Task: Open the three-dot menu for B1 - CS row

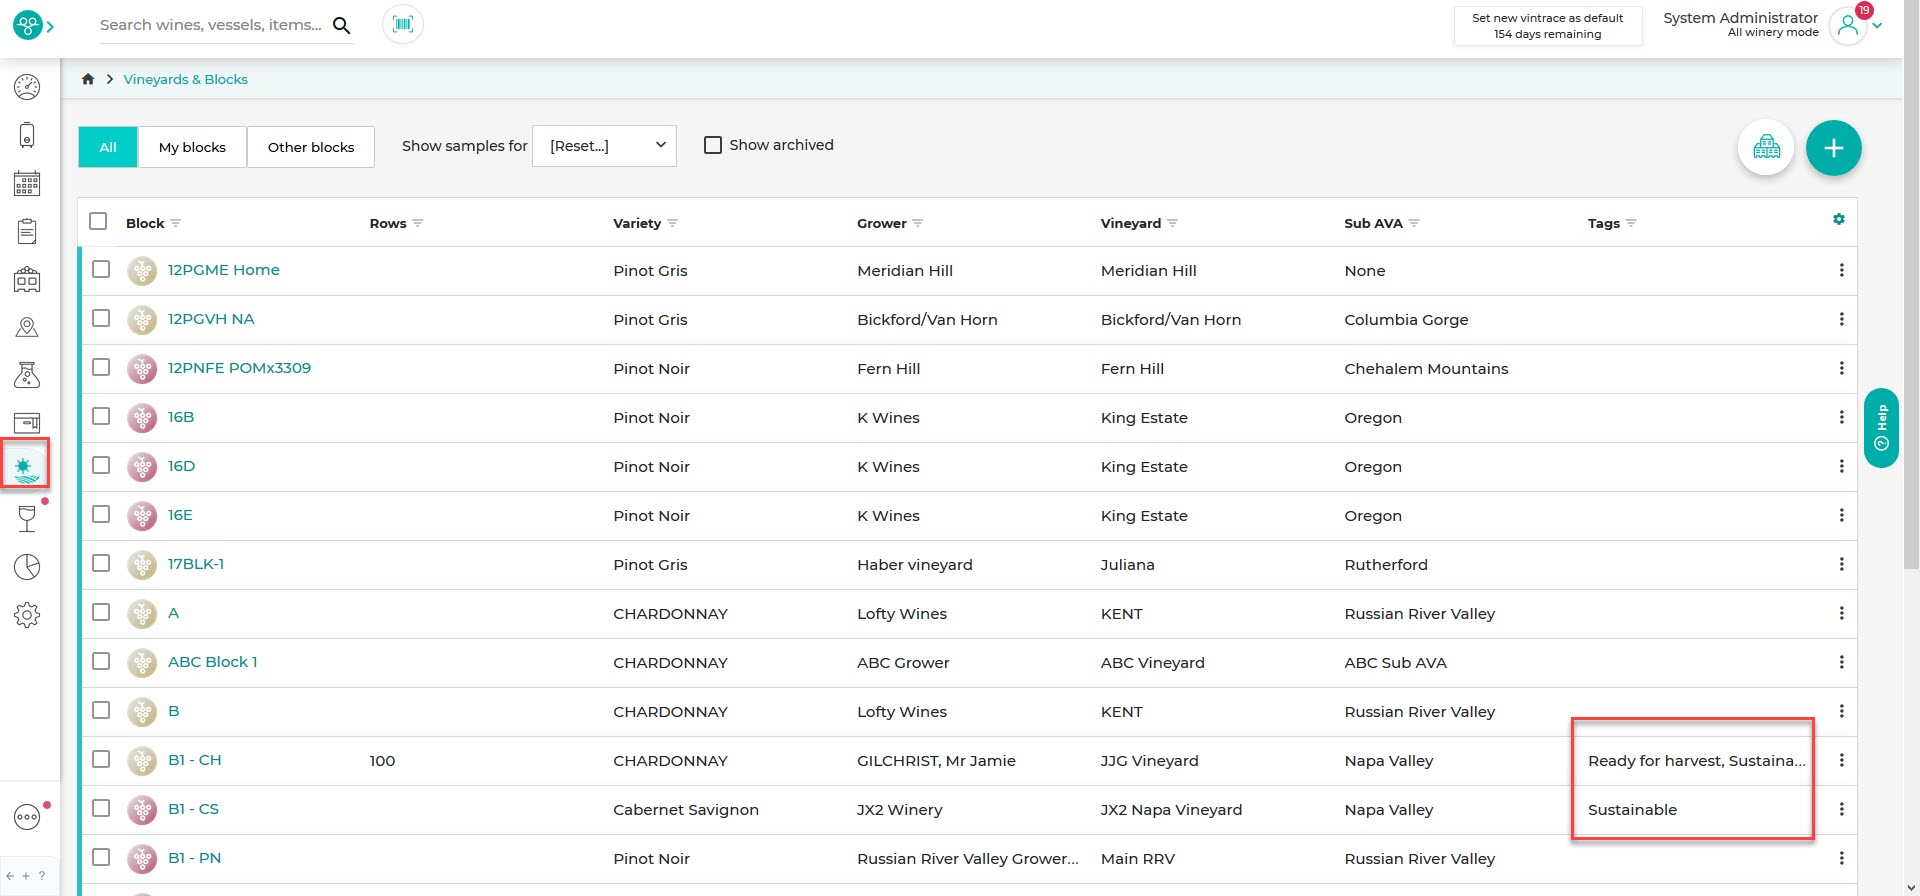Action: [x=1841, y=809]
